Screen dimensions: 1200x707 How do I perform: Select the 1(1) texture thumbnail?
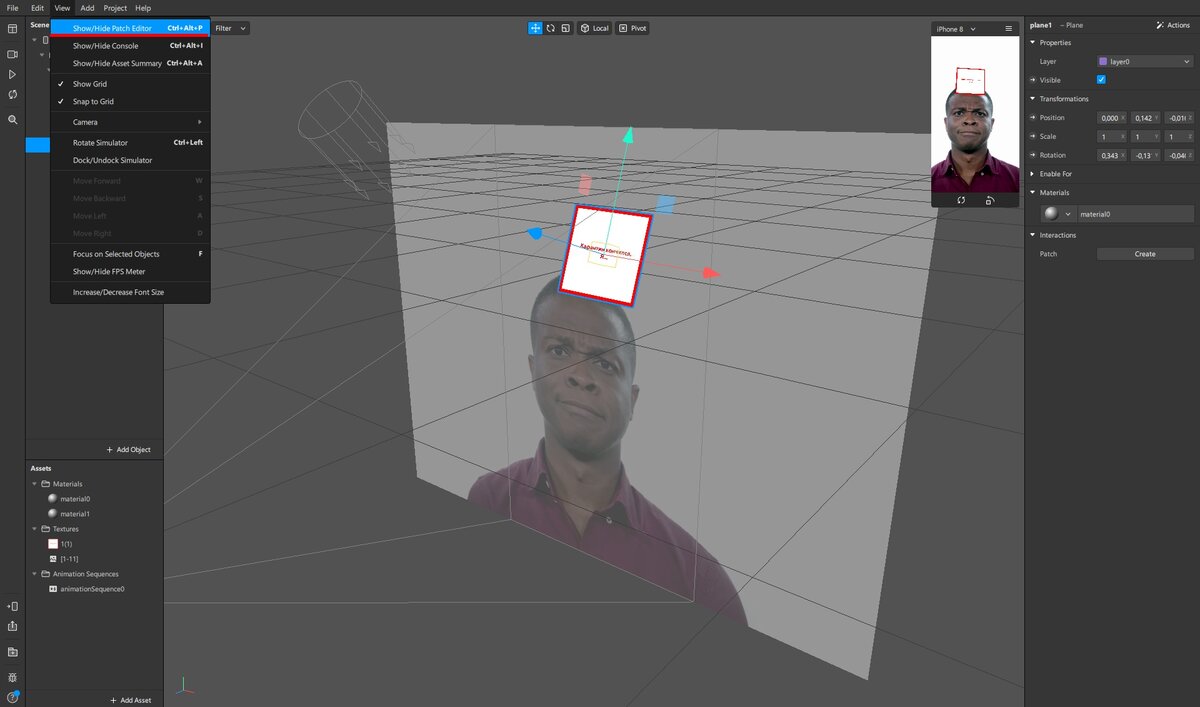[53, 544]
